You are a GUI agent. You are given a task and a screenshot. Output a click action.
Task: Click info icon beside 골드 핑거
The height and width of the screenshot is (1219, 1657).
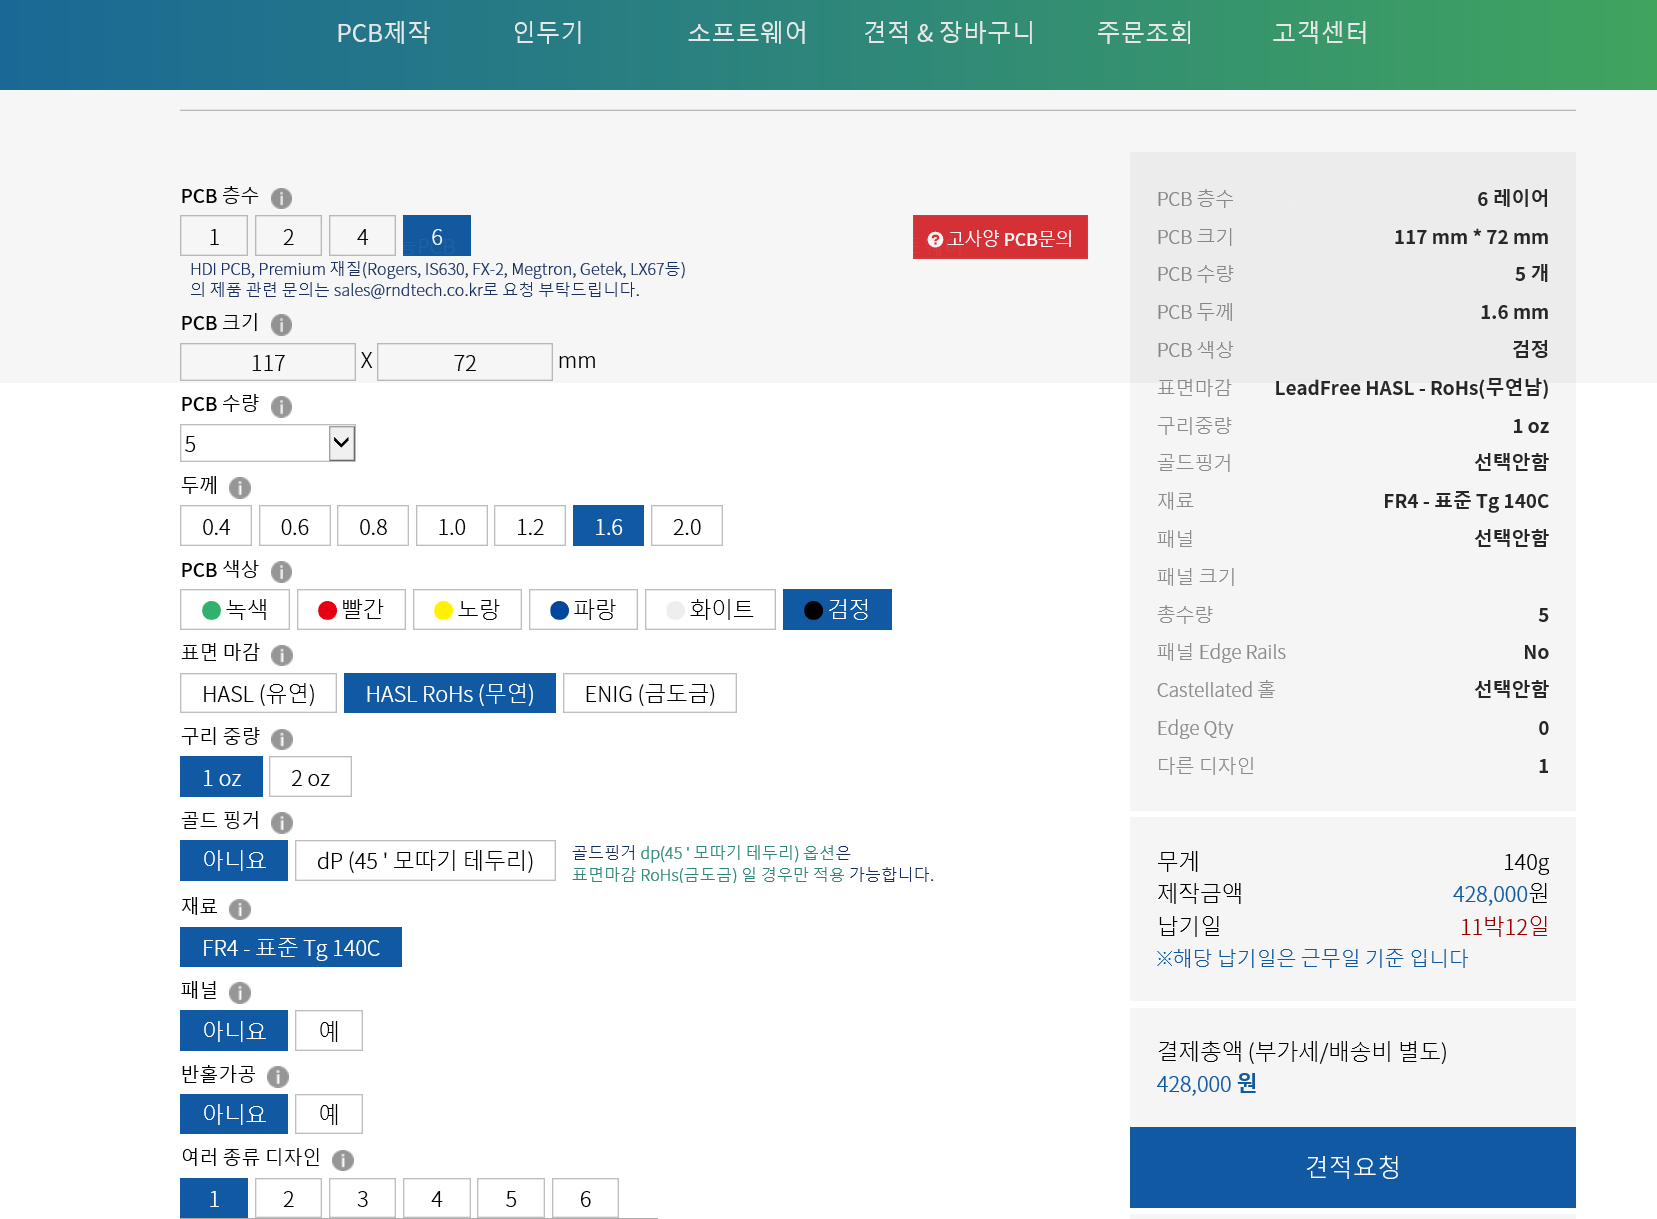(x=282, y=823)
